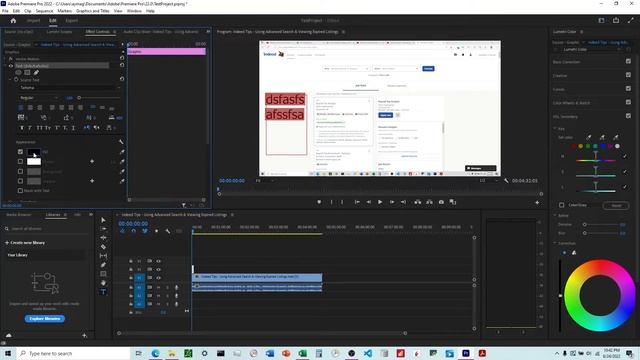Enable the Shadow checkbox
The image size is (640, 360).
pos(20,181)
